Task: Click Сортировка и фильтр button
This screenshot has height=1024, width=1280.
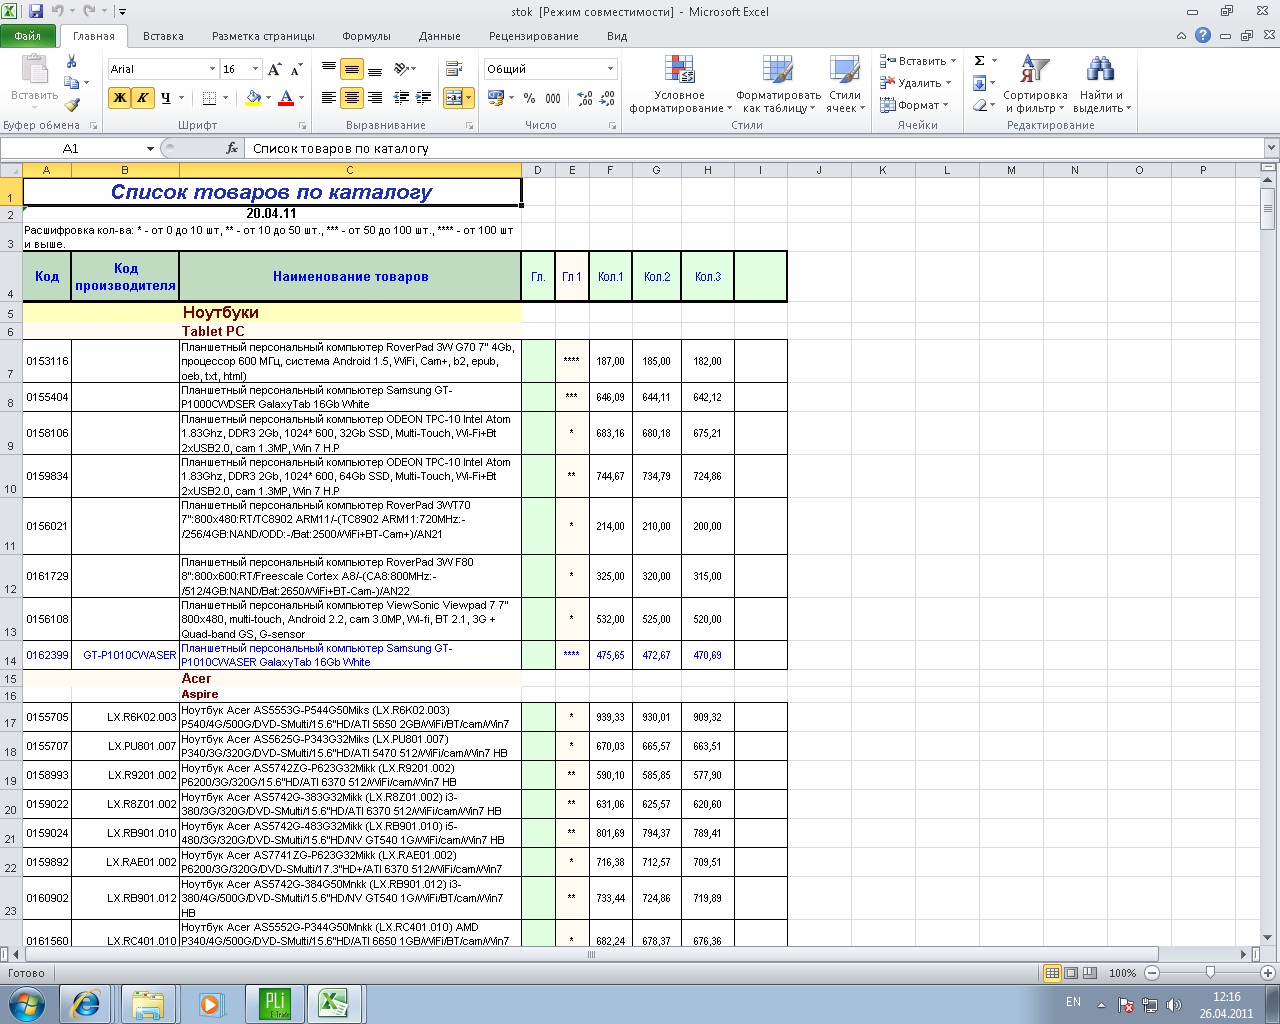Action: (1035, 85)
